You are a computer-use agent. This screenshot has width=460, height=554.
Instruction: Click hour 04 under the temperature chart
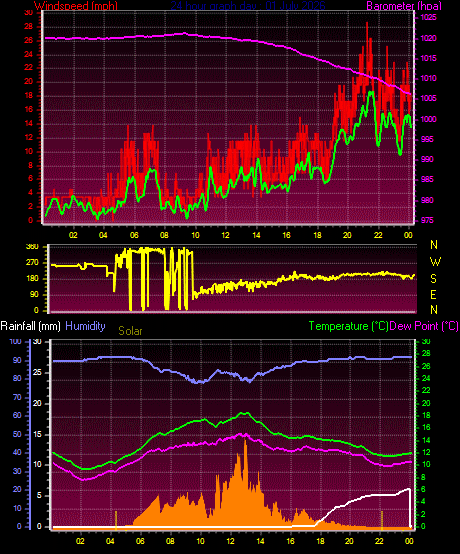pyautogui.click(x=110, y=542)
